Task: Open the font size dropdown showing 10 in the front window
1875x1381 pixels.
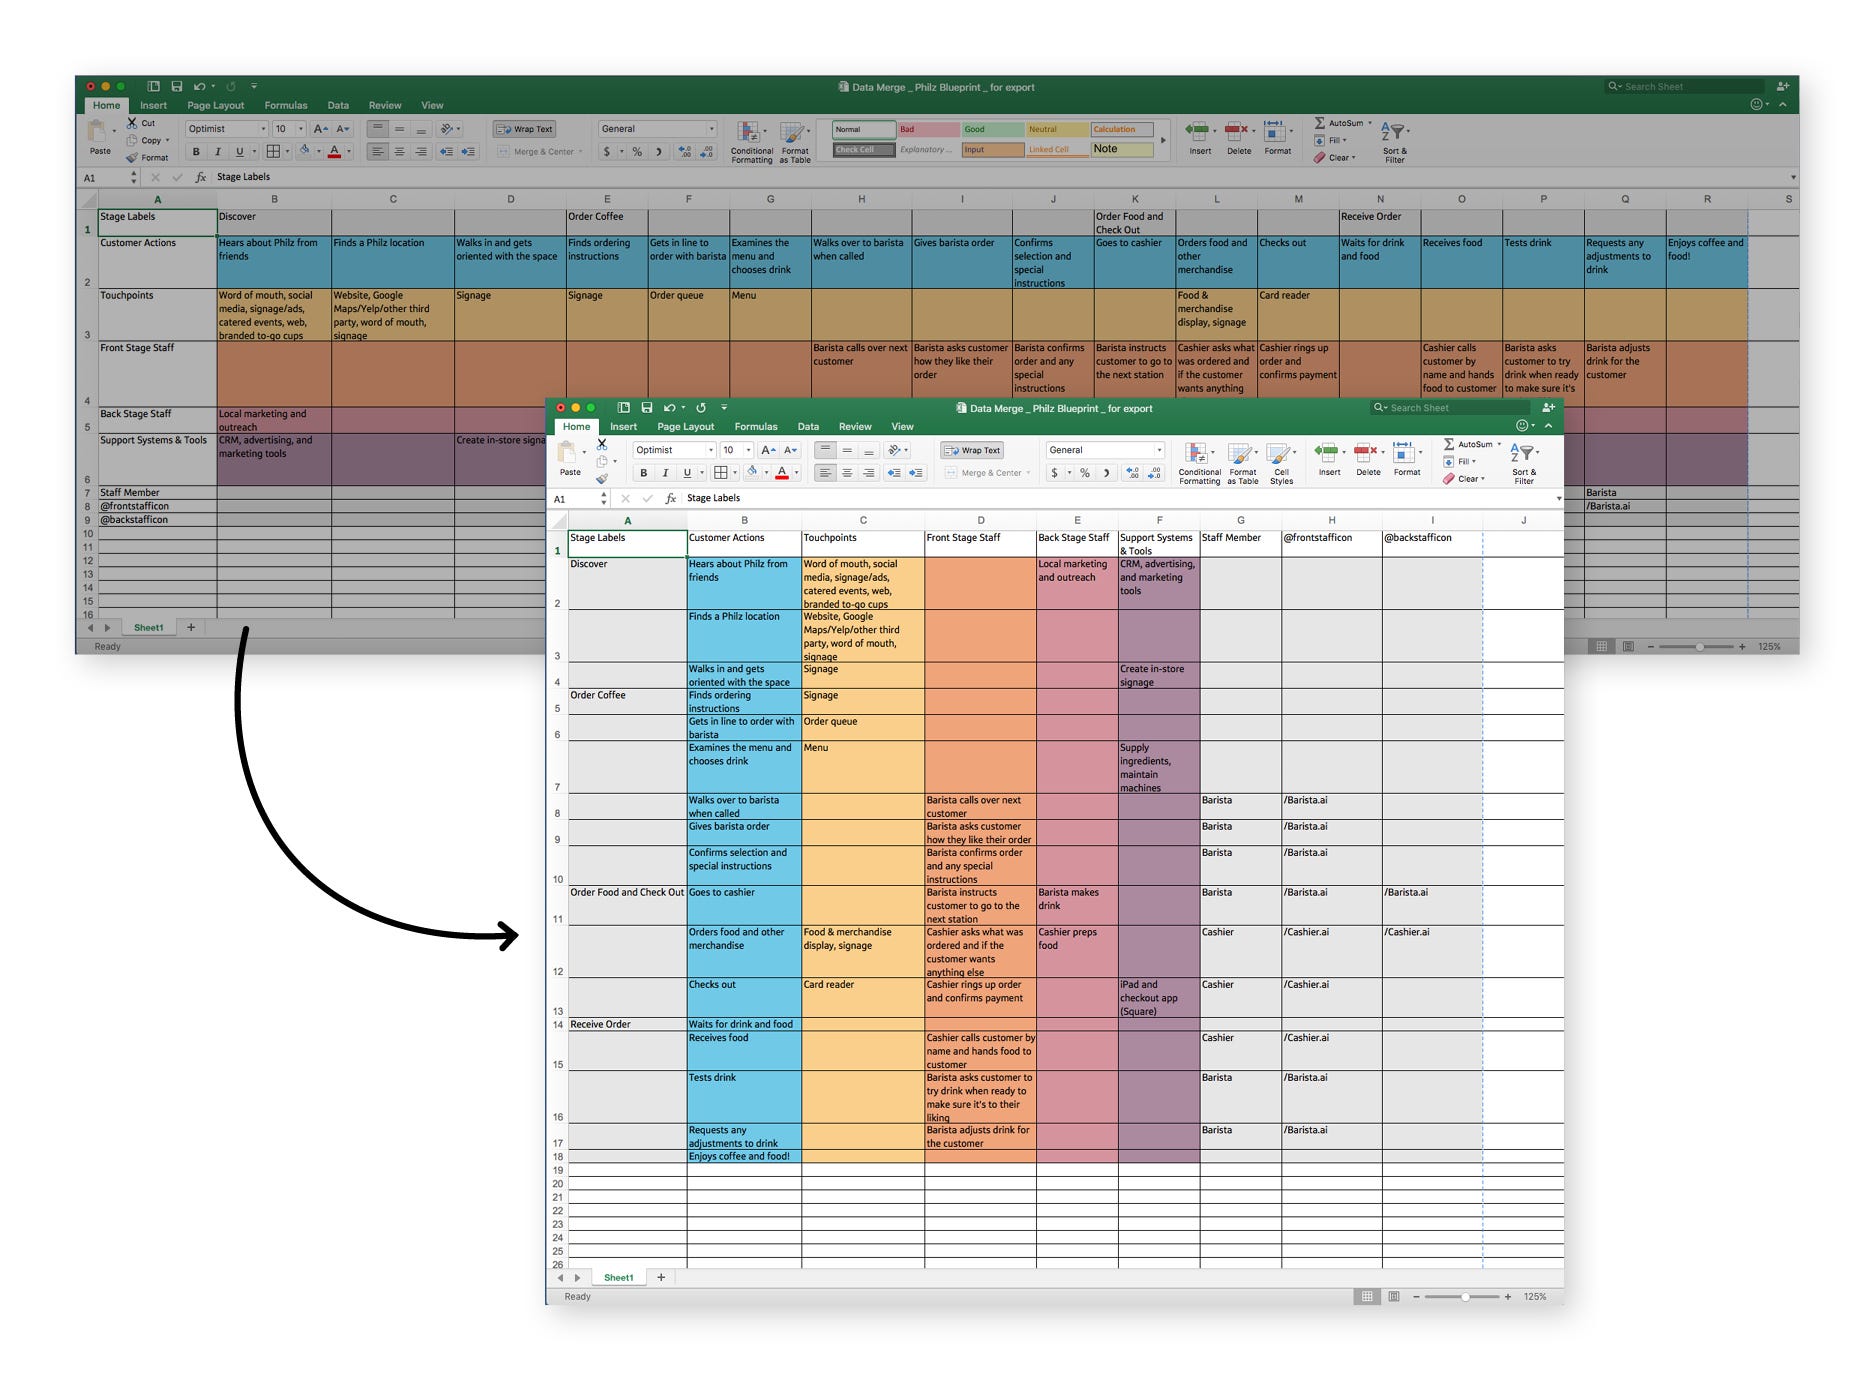Action: coord(748,450)
